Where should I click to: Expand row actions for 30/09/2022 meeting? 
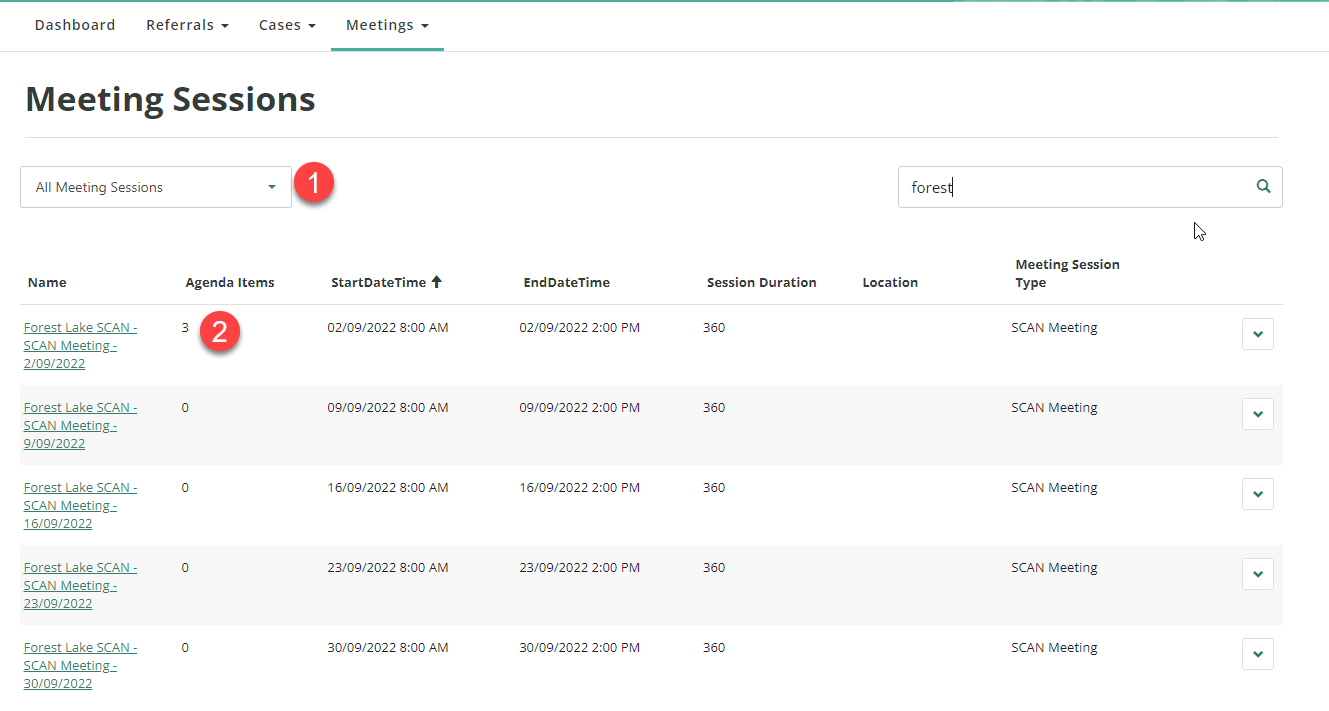pos(1257,654)
